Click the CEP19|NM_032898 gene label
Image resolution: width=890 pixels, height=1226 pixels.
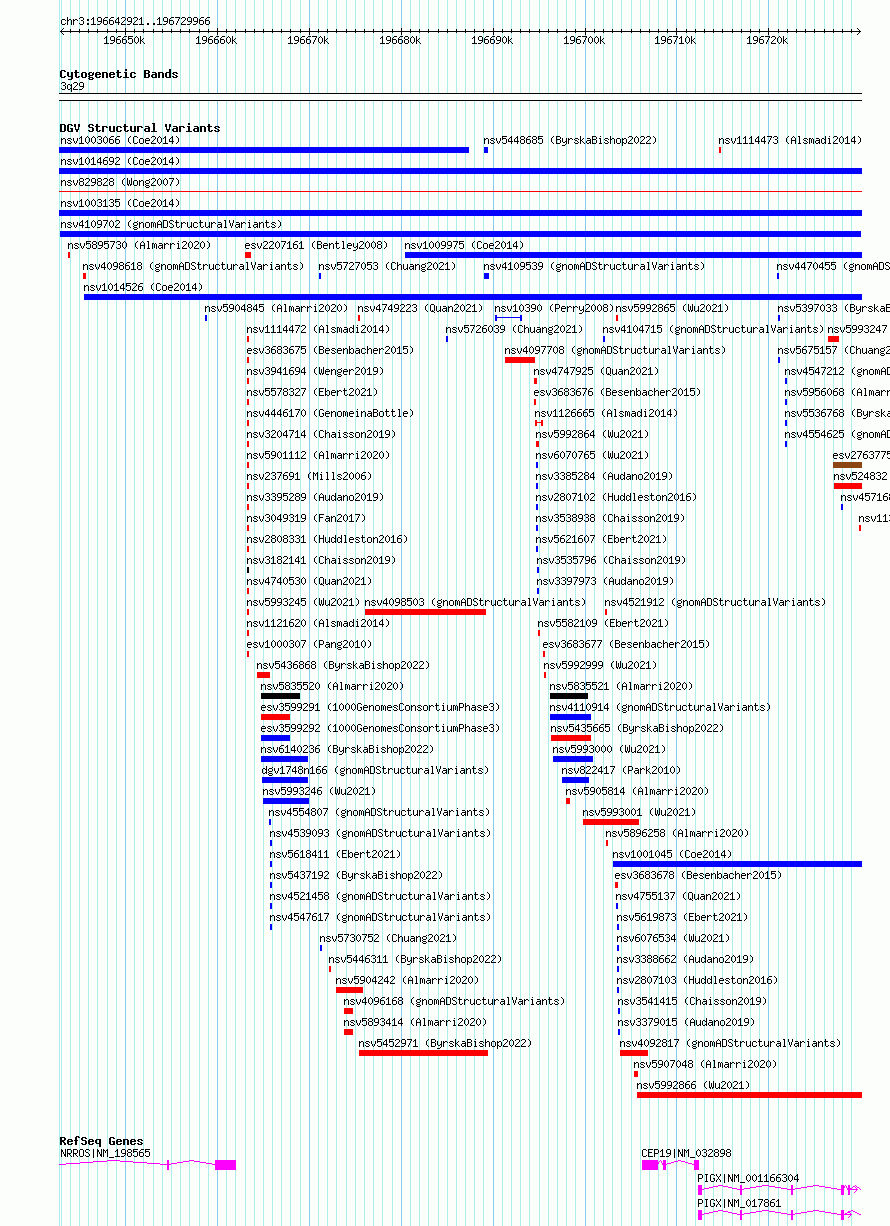(x=686, y=1154)
